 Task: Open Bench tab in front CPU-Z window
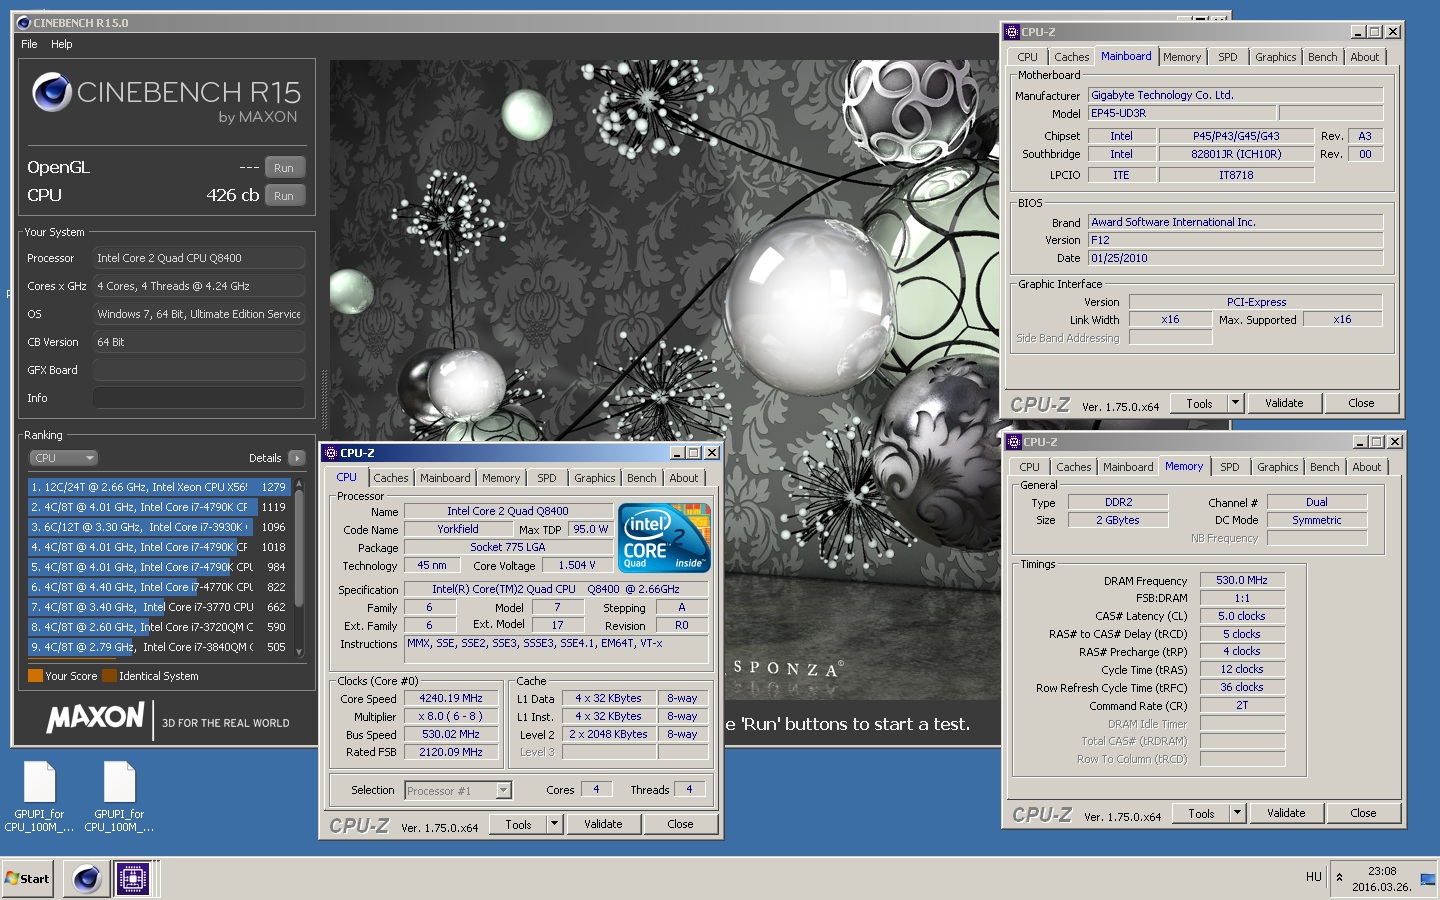[642, 478]
